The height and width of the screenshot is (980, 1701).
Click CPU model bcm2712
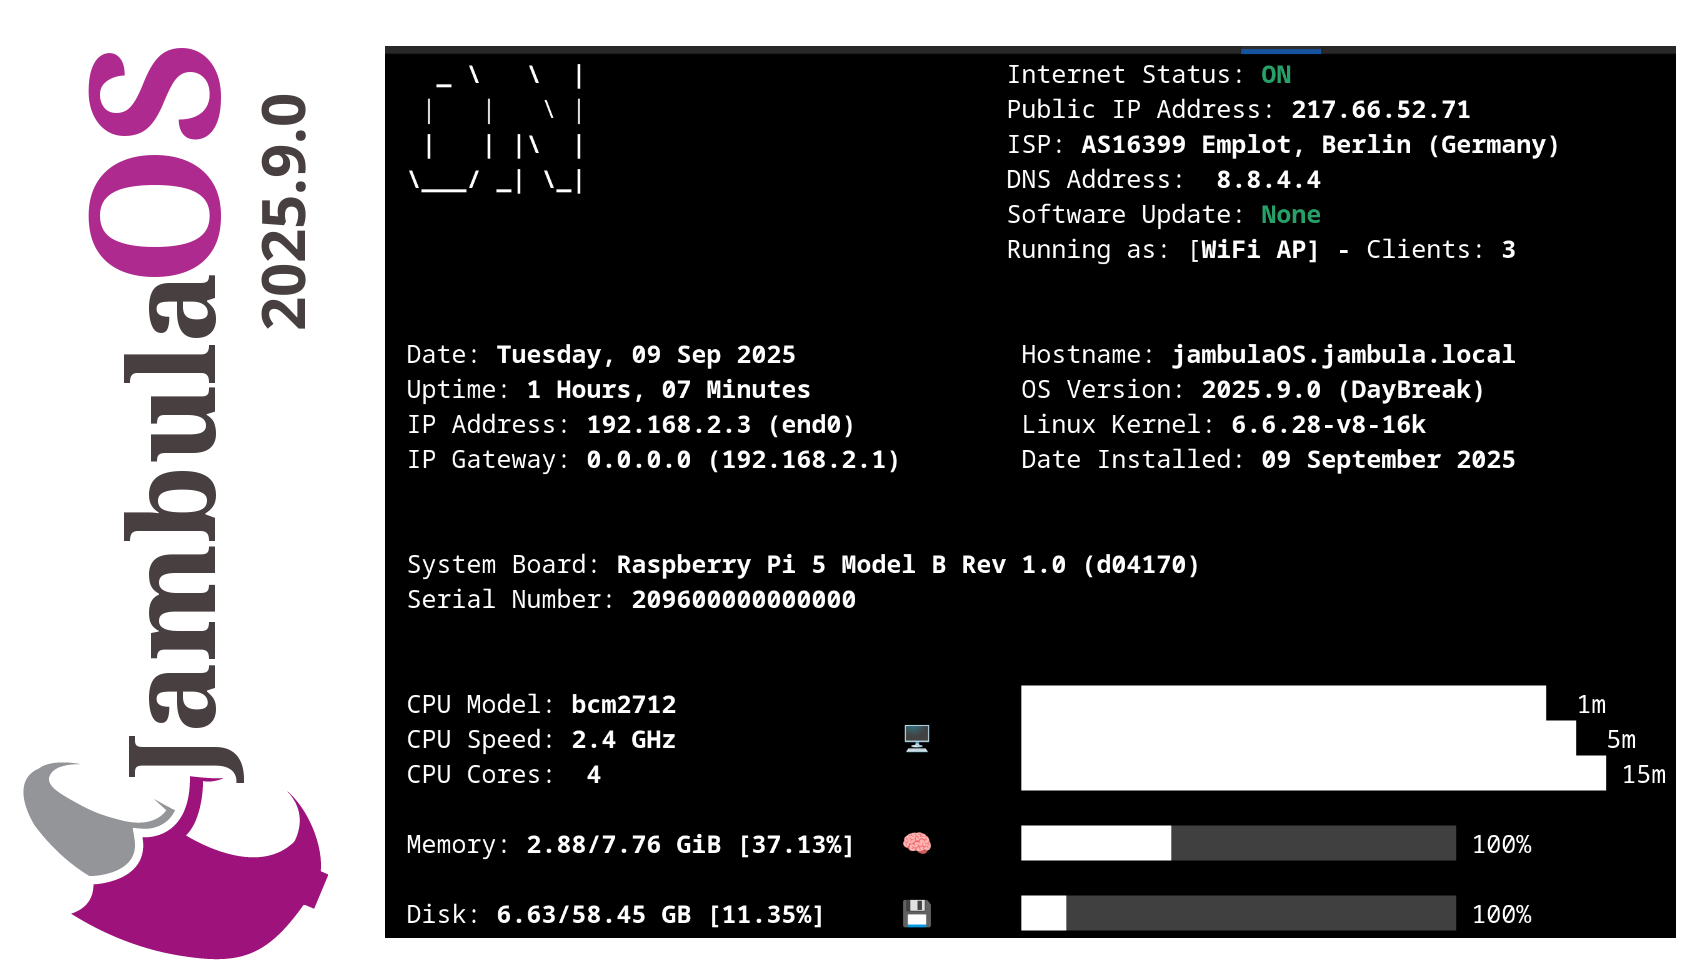pyautogui.click(x=623, y=705)
